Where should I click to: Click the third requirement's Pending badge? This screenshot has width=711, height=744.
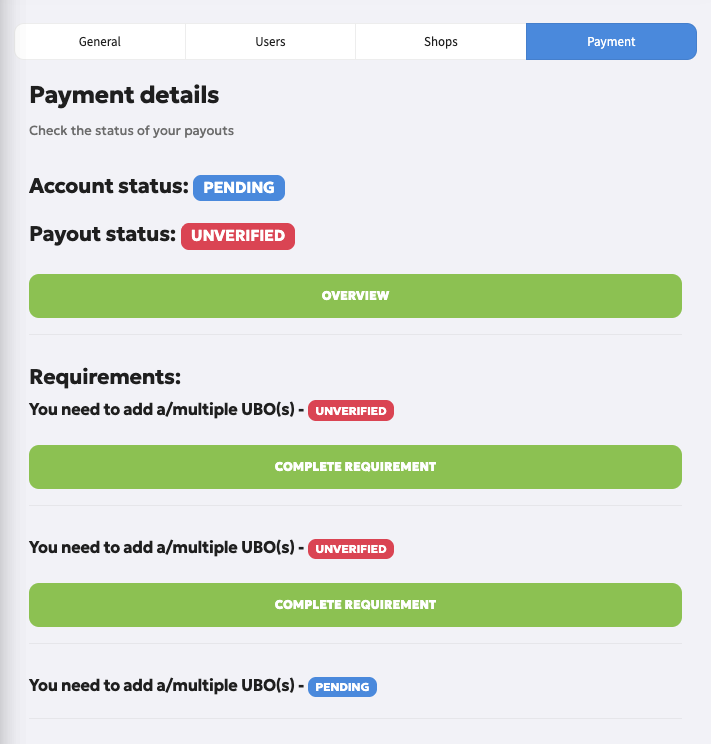point(342,686)
